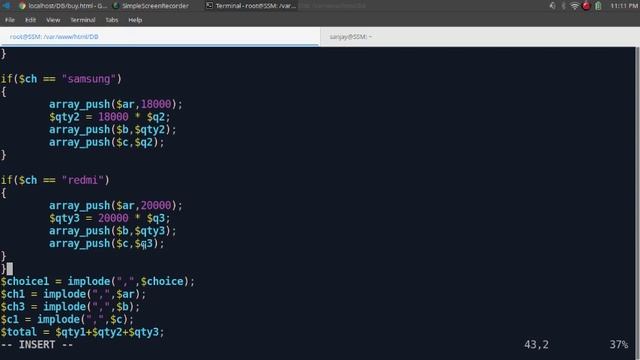Open the 11:11 PM clock
The image size is (640, 360).
[x=624, y=6]
